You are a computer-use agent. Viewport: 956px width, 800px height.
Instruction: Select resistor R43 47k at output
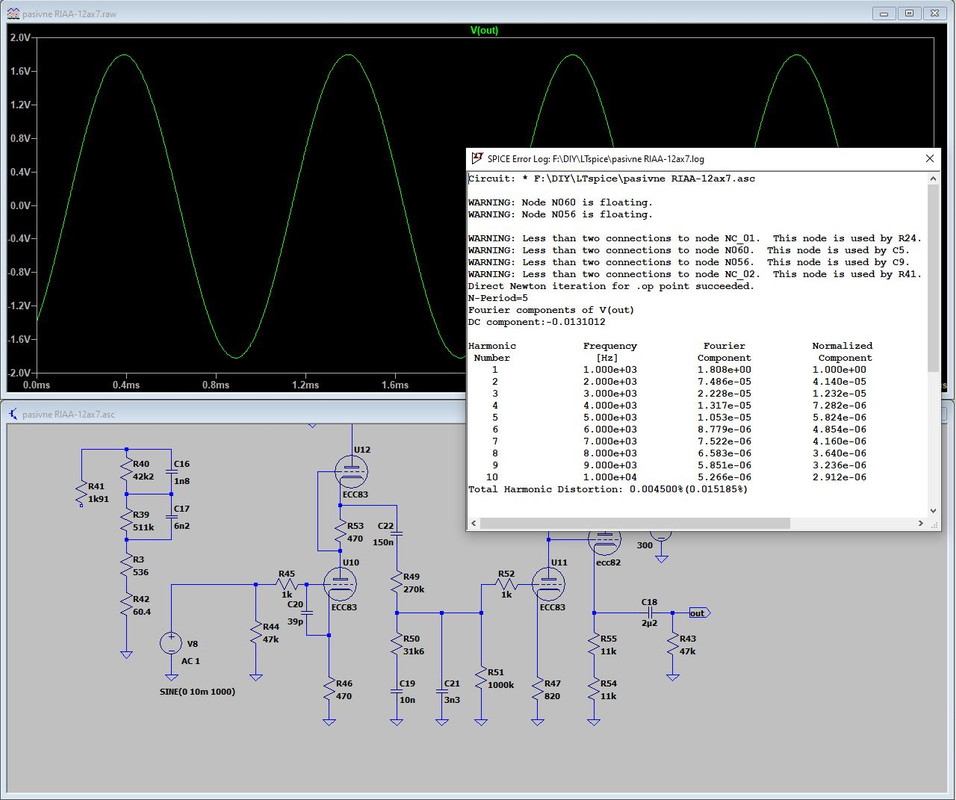tap(672, 645)
